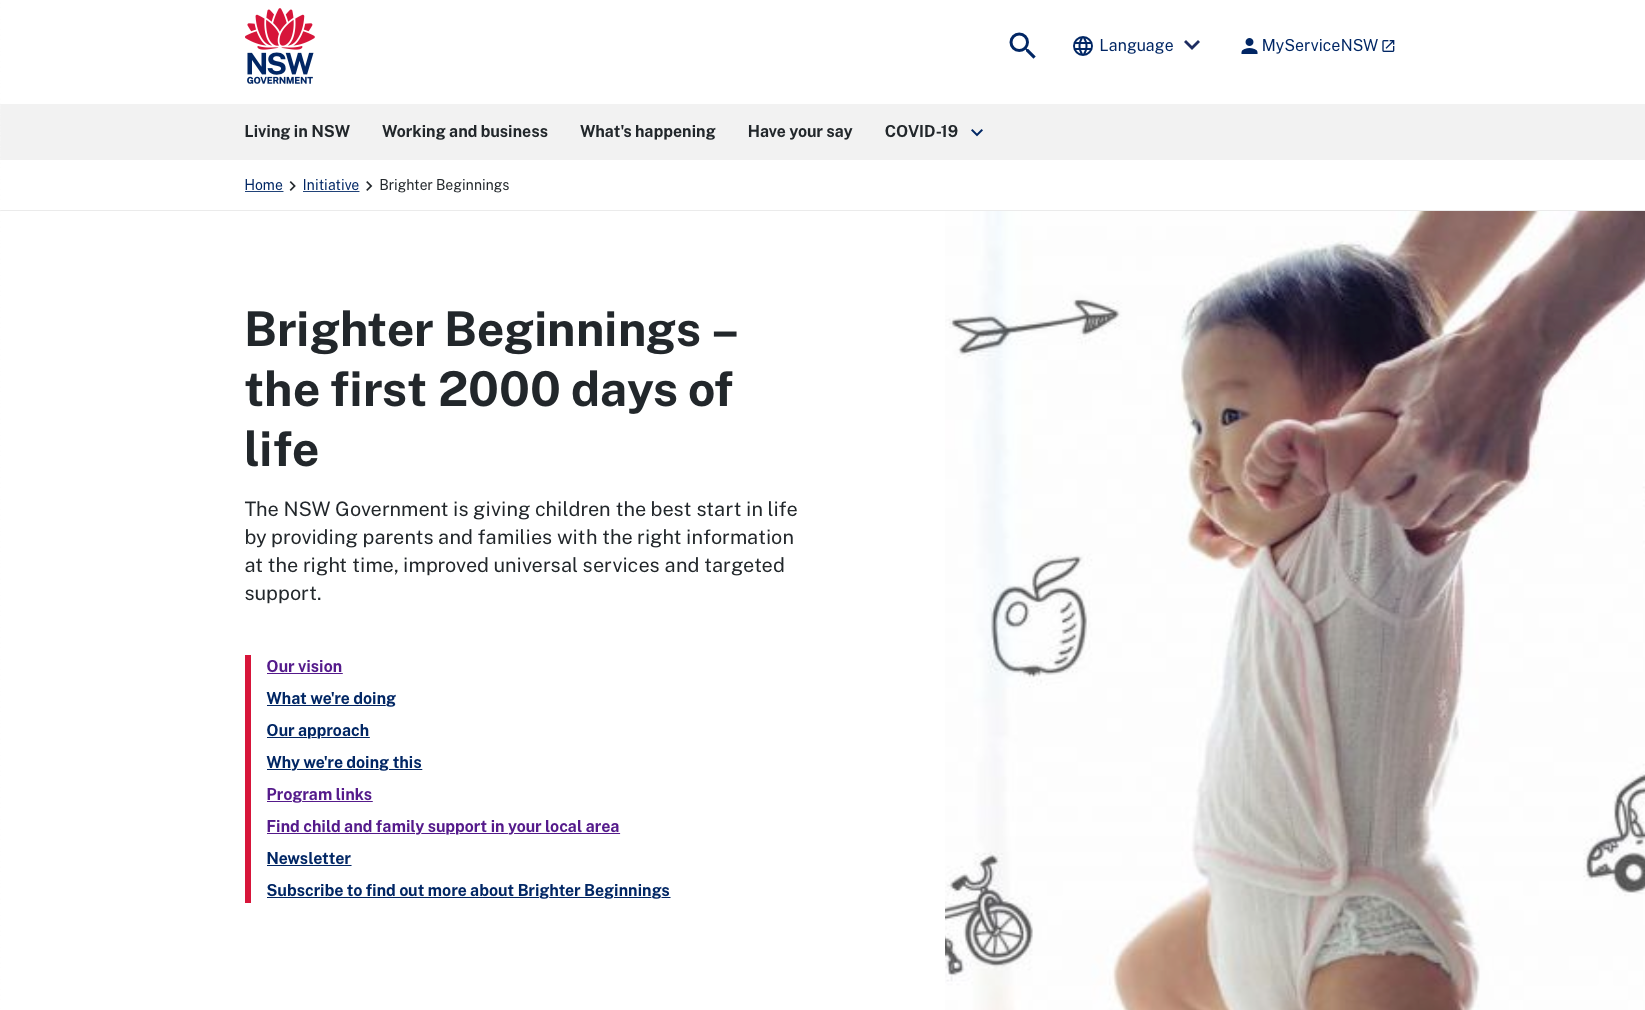
Task: Jump to Why we're doing this
Action: pyautogui.click(x=344, y=762)
